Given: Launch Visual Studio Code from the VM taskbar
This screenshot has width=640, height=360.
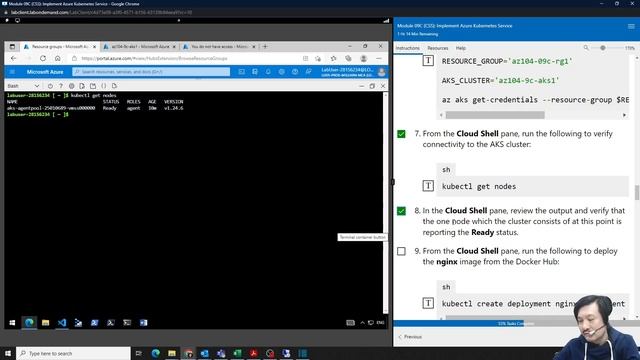Looking at the screenshot, I should point(62,322).
